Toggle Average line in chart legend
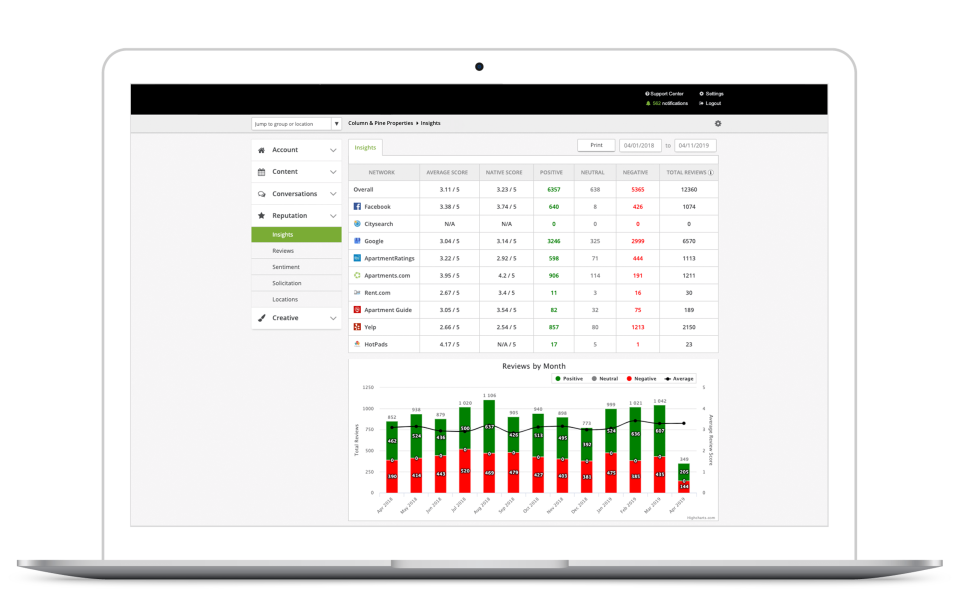960x591 pixels. click(680, 379)
